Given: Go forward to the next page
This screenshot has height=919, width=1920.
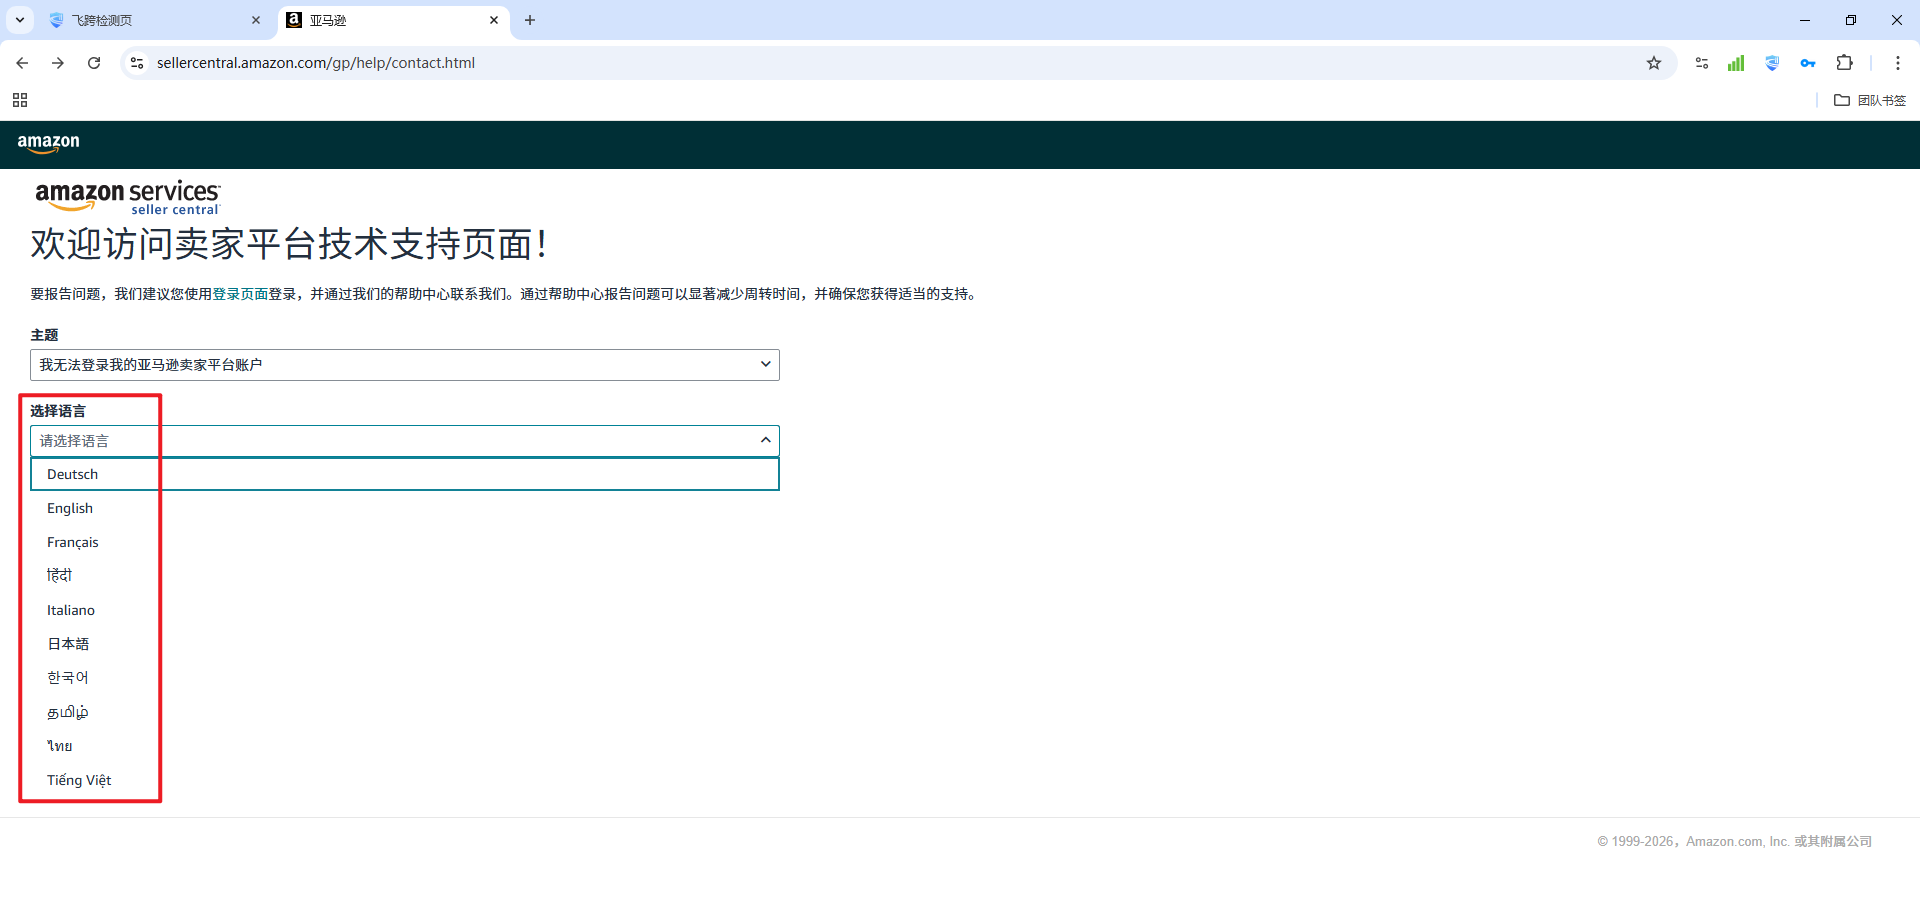Looking at the screenshot, I should [58, 63].
